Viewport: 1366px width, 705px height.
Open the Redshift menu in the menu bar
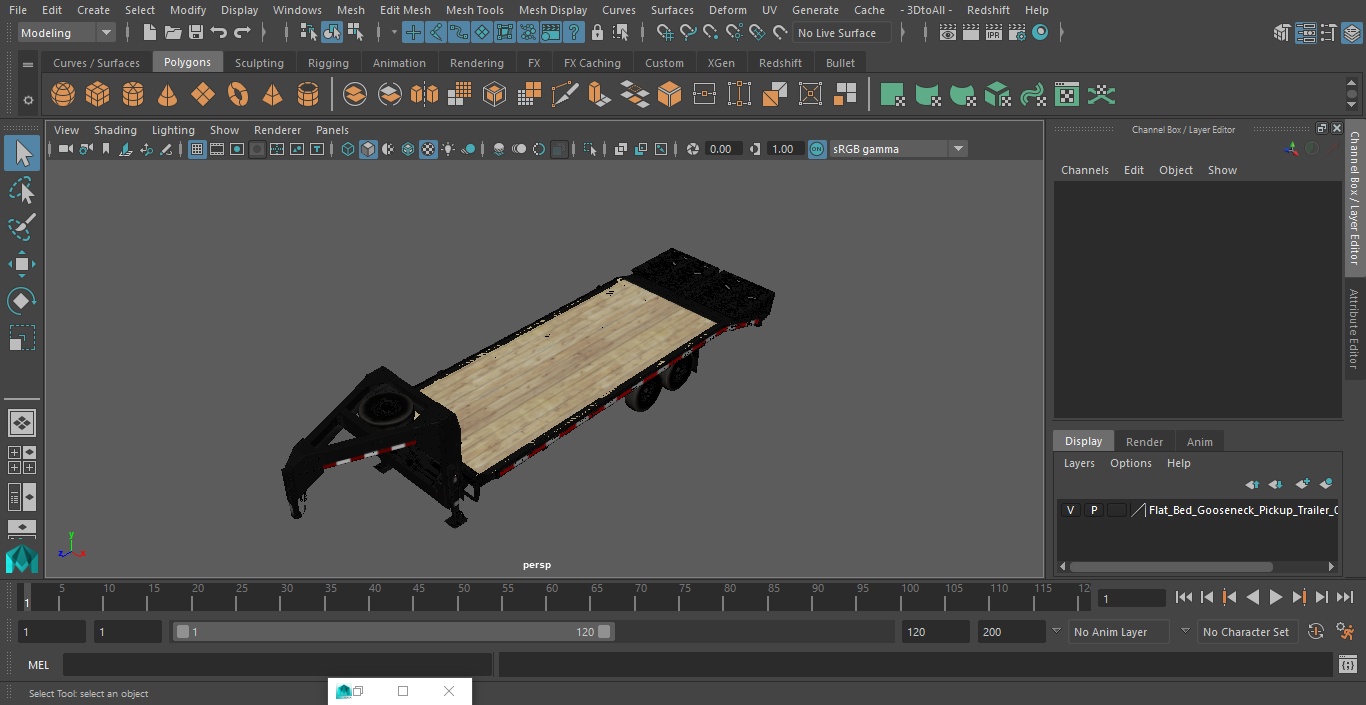click(988, 10)
